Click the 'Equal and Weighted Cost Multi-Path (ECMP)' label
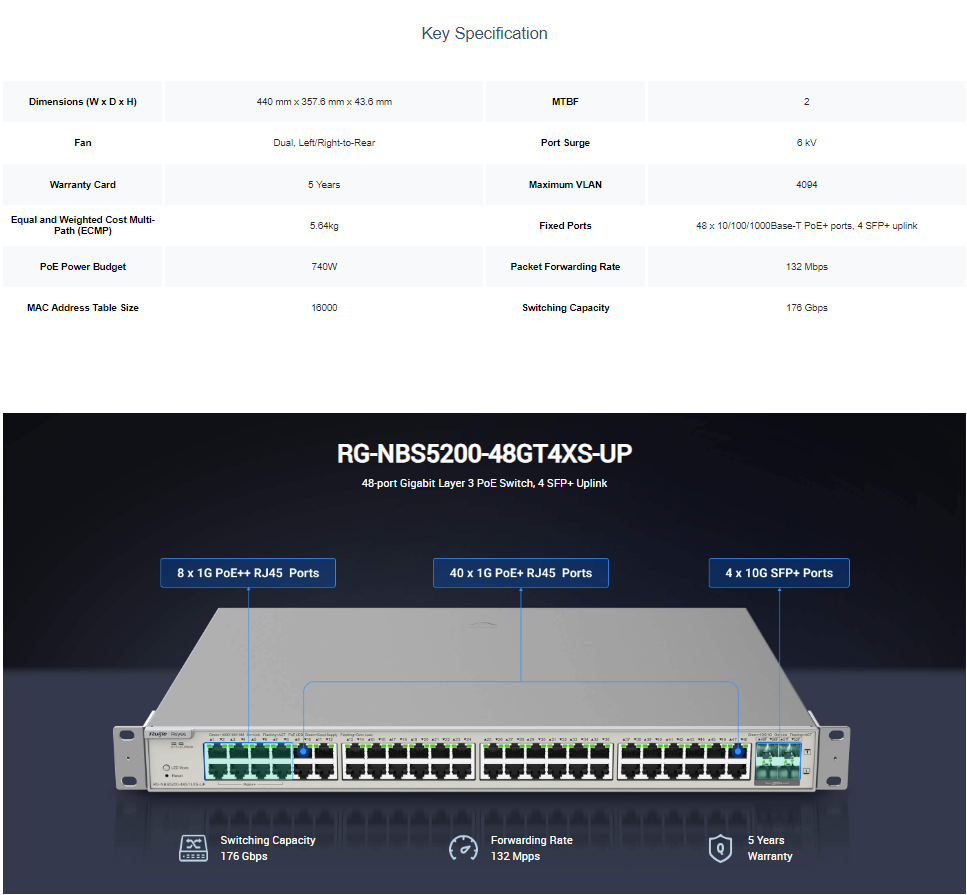967x895 pixels. pyautogui.click(x=83, y=225)
